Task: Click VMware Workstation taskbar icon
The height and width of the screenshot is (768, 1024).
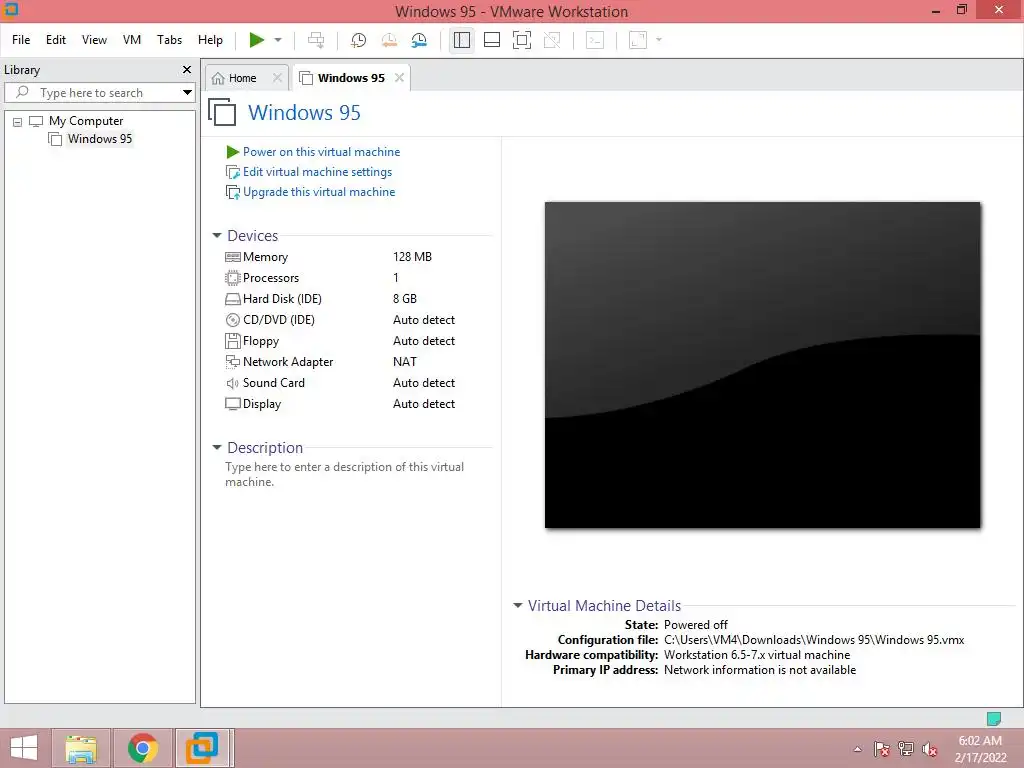Action: (x=202, y=748)
